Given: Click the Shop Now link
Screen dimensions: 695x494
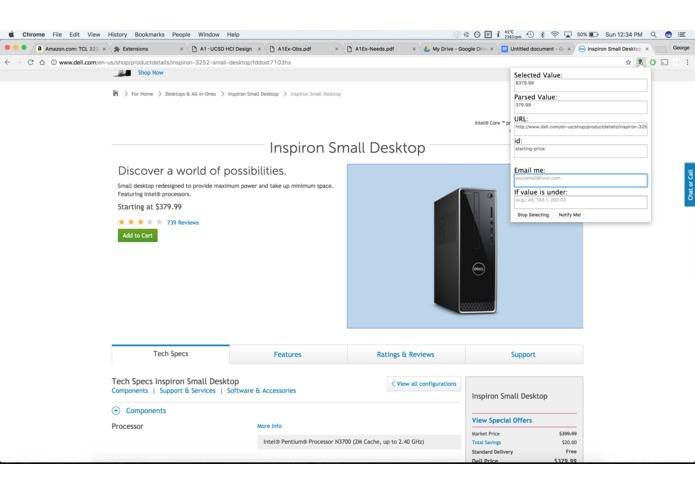Looking at the screenshot, I should point(150,72).
